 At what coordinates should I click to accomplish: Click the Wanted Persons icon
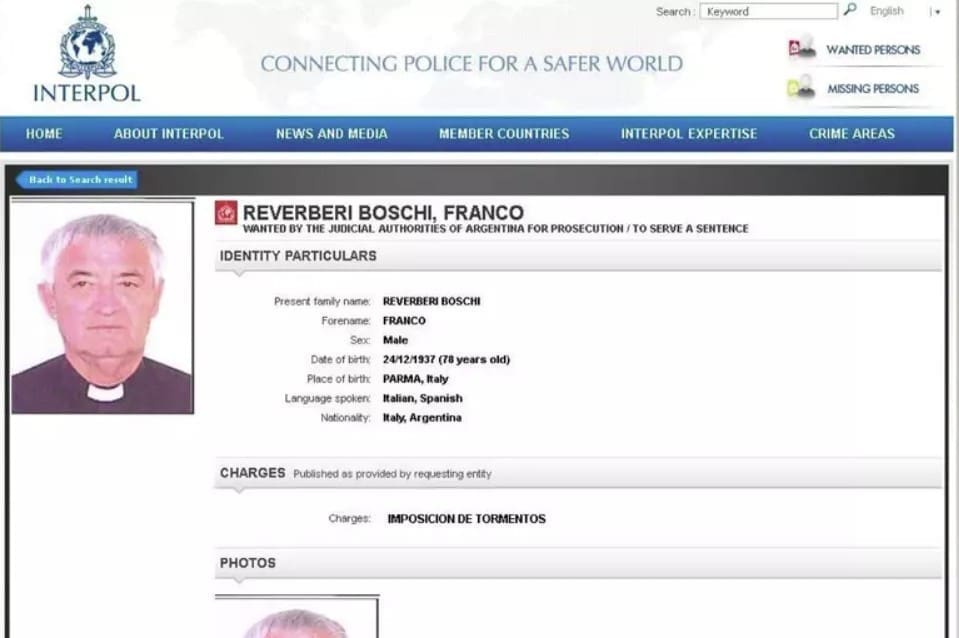pos(802,47)
